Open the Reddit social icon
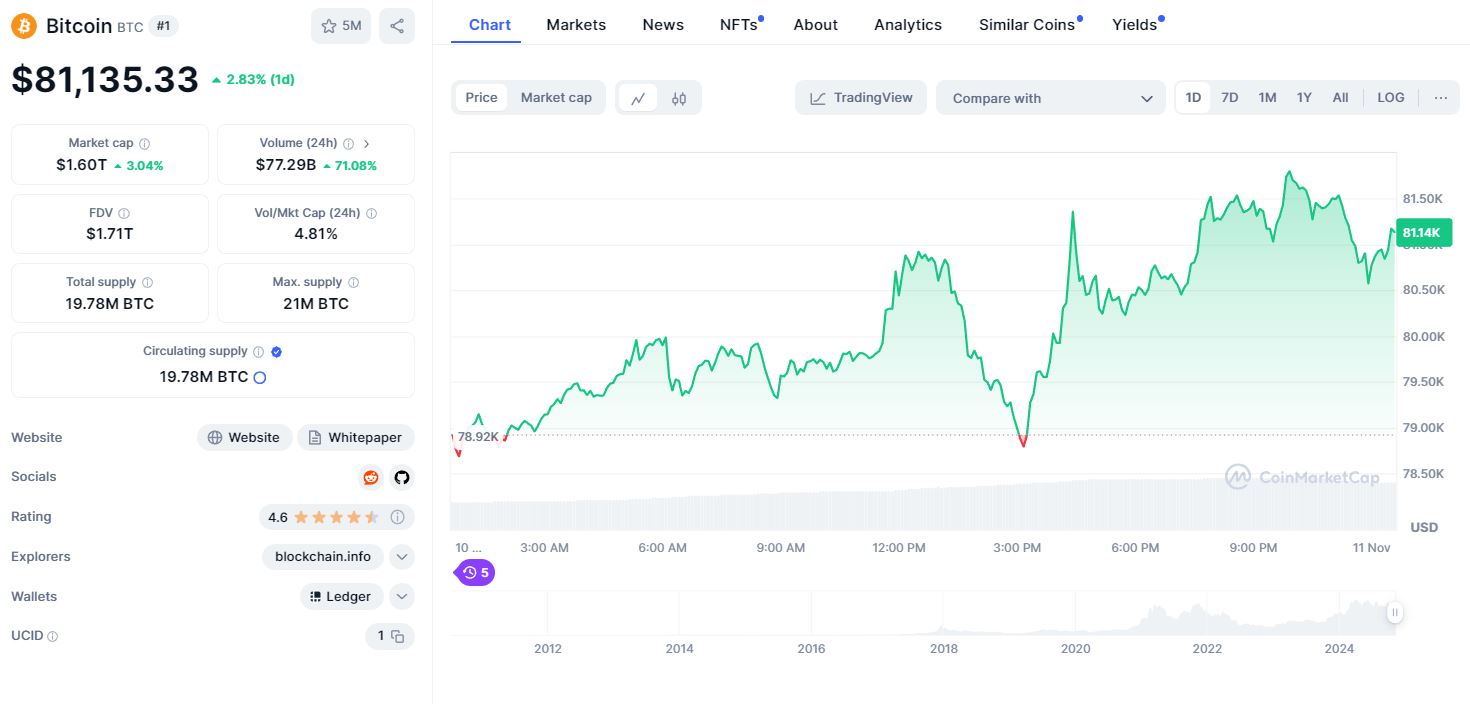The height and width of the screenshot is (704, 1470). point(371,477)
